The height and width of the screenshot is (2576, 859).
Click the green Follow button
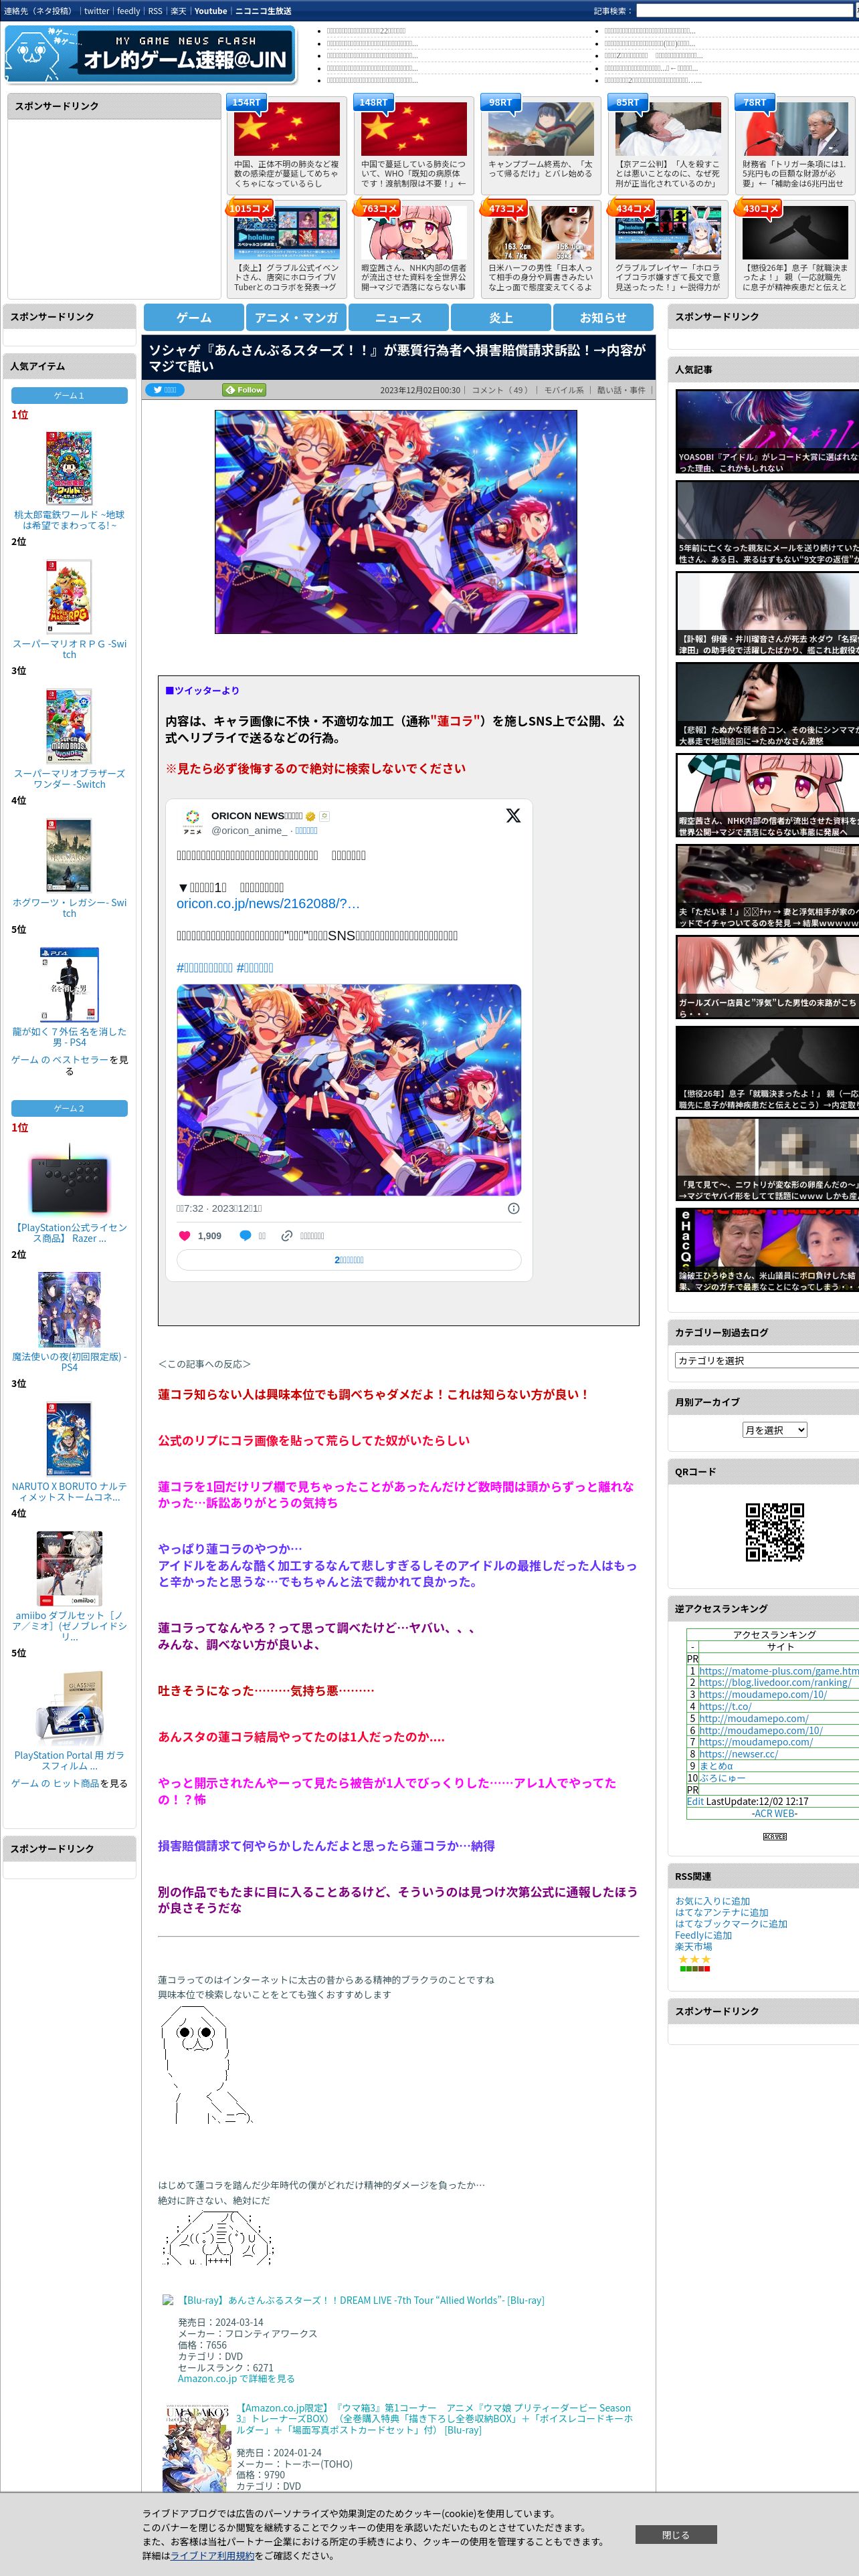[244, 390]
